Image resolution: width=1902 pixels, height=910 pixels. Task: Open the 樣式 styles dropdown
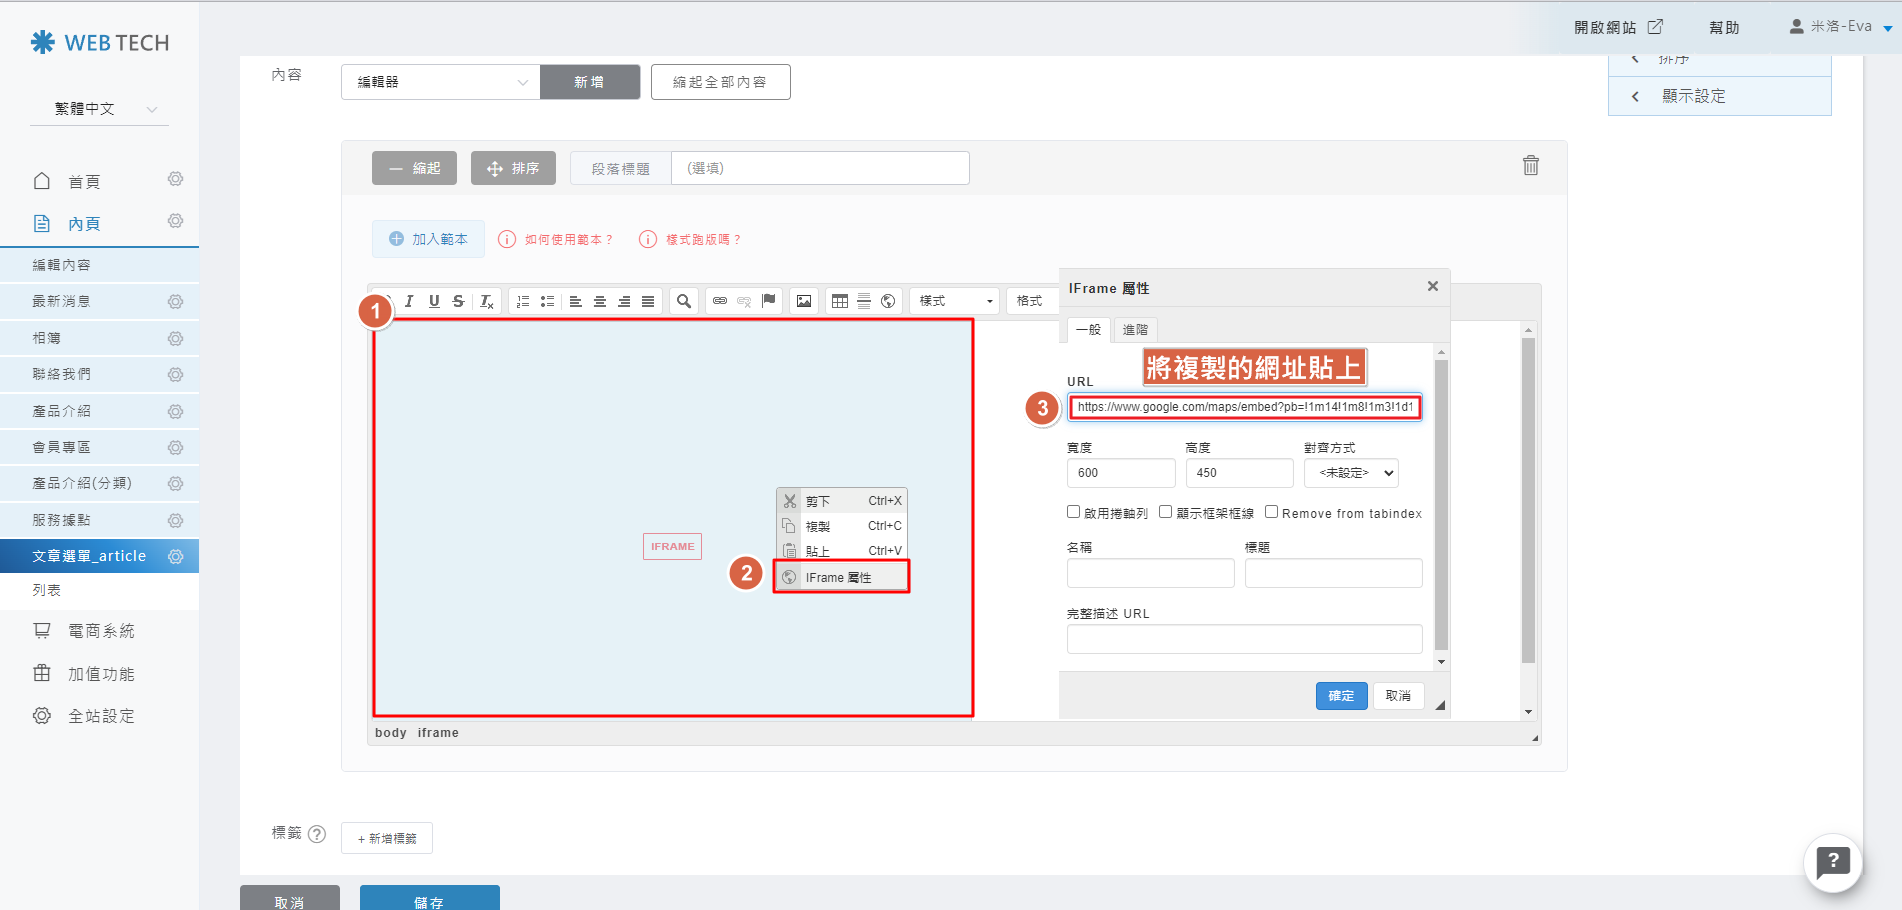pyautogui.click(x=955, y=301)
